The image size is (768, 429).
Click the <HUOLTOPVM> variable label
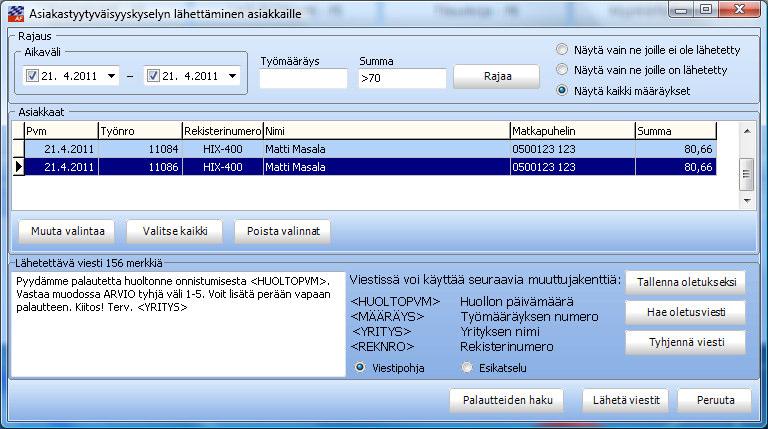[395, 302]
